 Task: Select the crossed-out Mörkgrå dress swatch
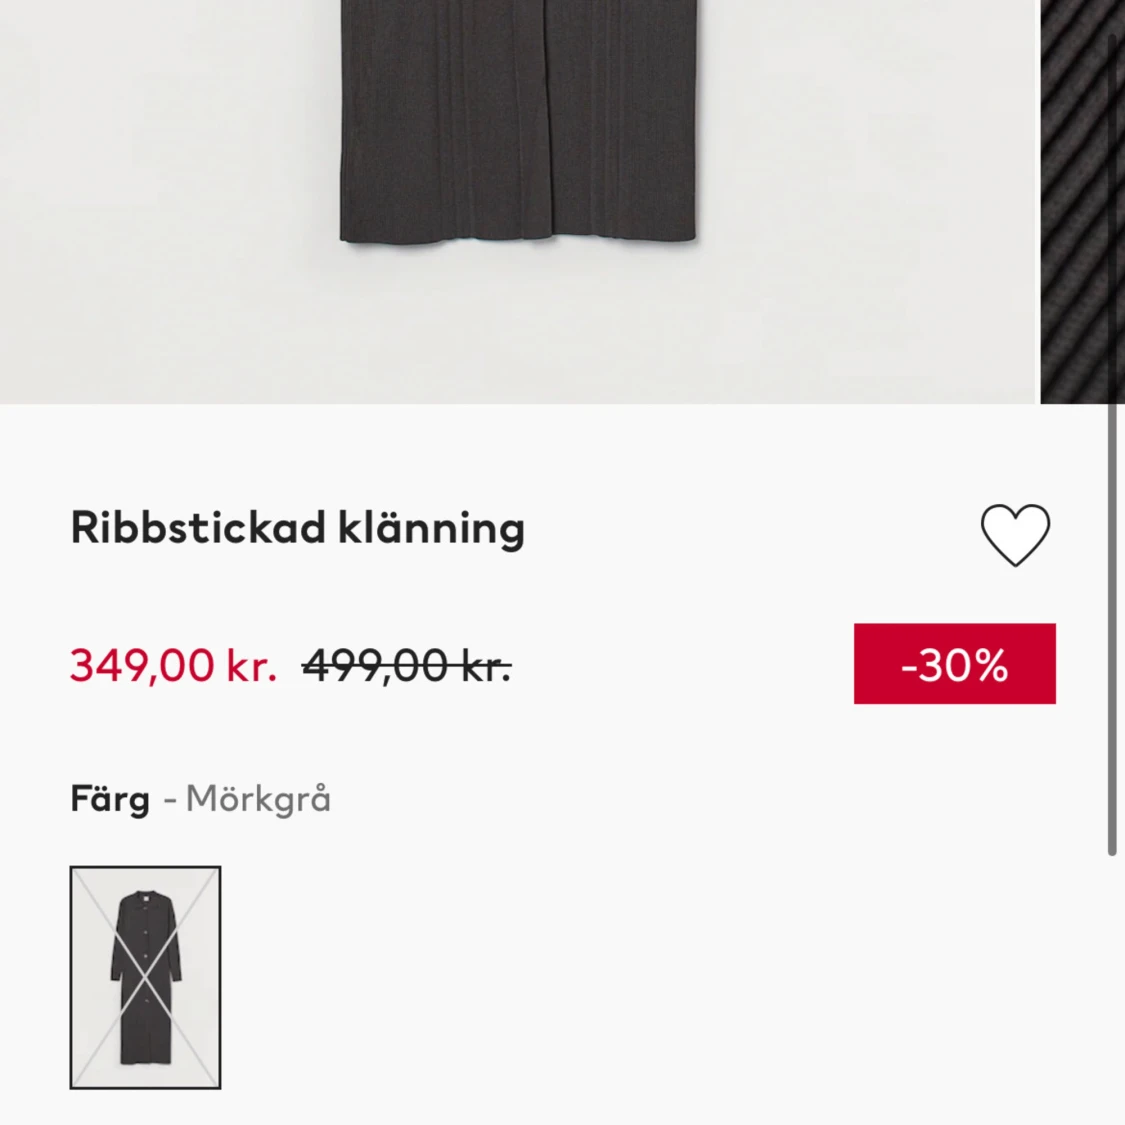coord(146,977)
